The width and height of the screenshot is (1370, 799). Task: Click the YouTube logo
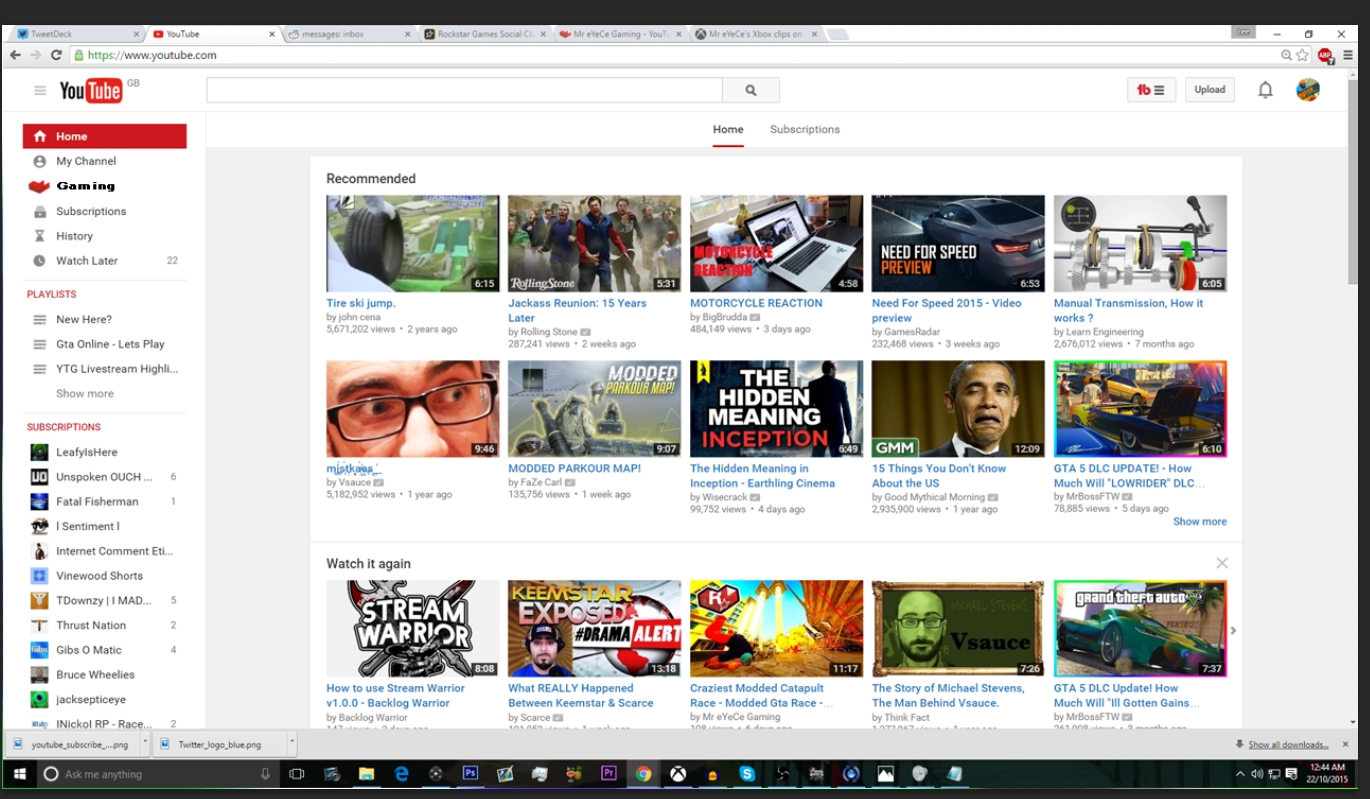(91, 91)
